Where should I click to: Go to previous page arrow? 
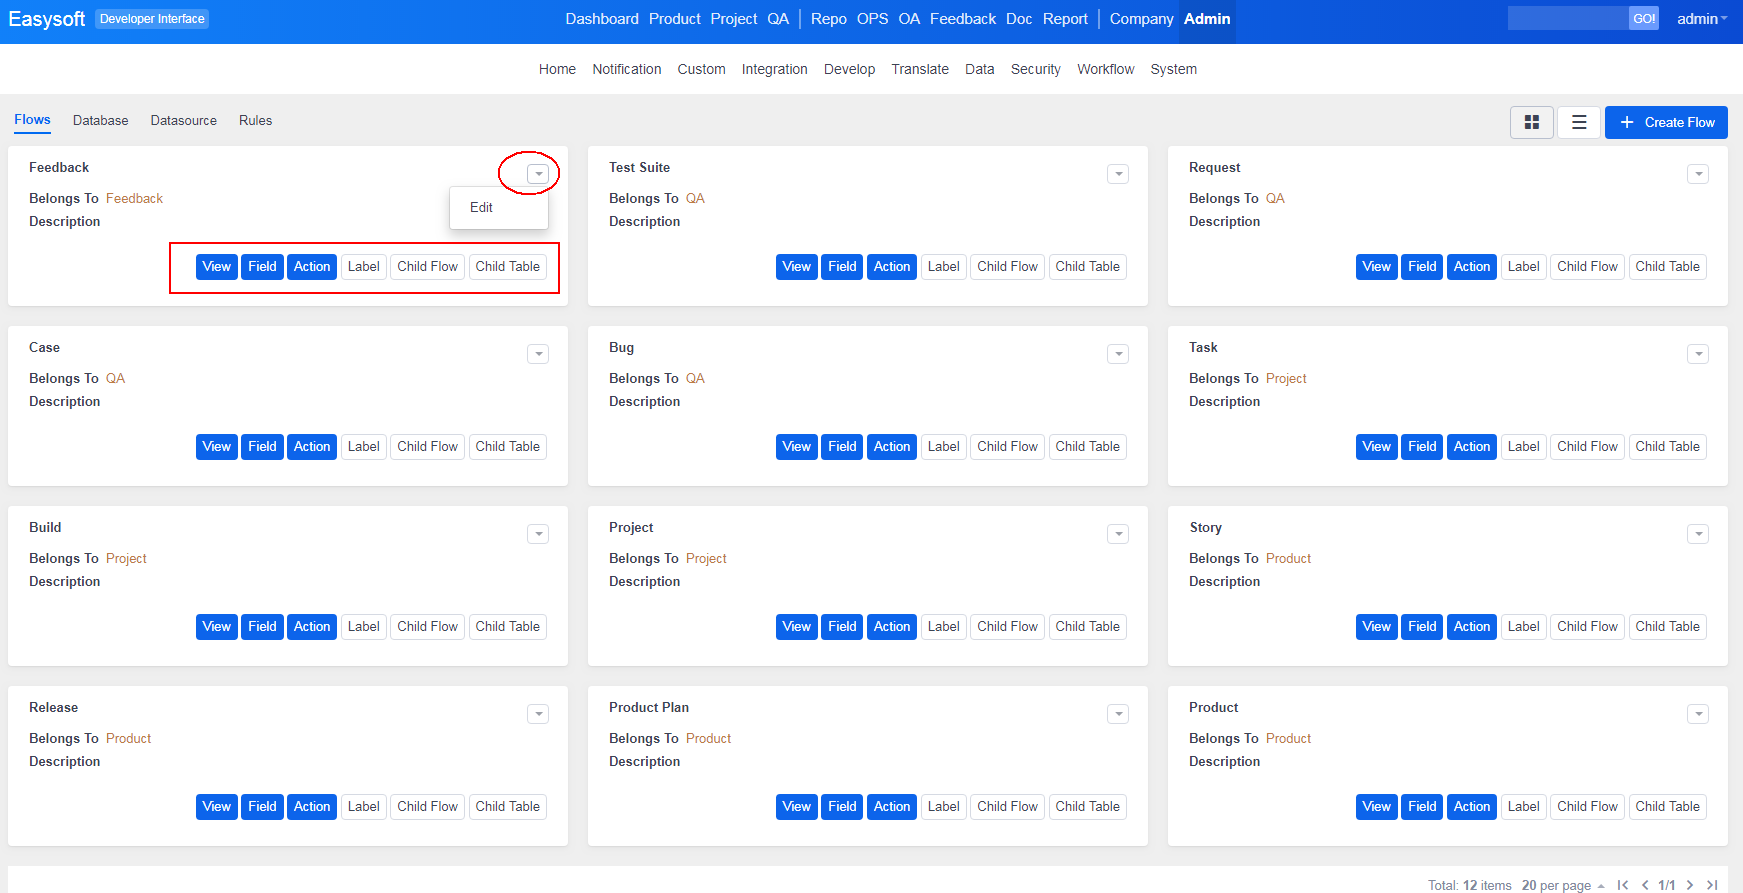[1645, 885]
